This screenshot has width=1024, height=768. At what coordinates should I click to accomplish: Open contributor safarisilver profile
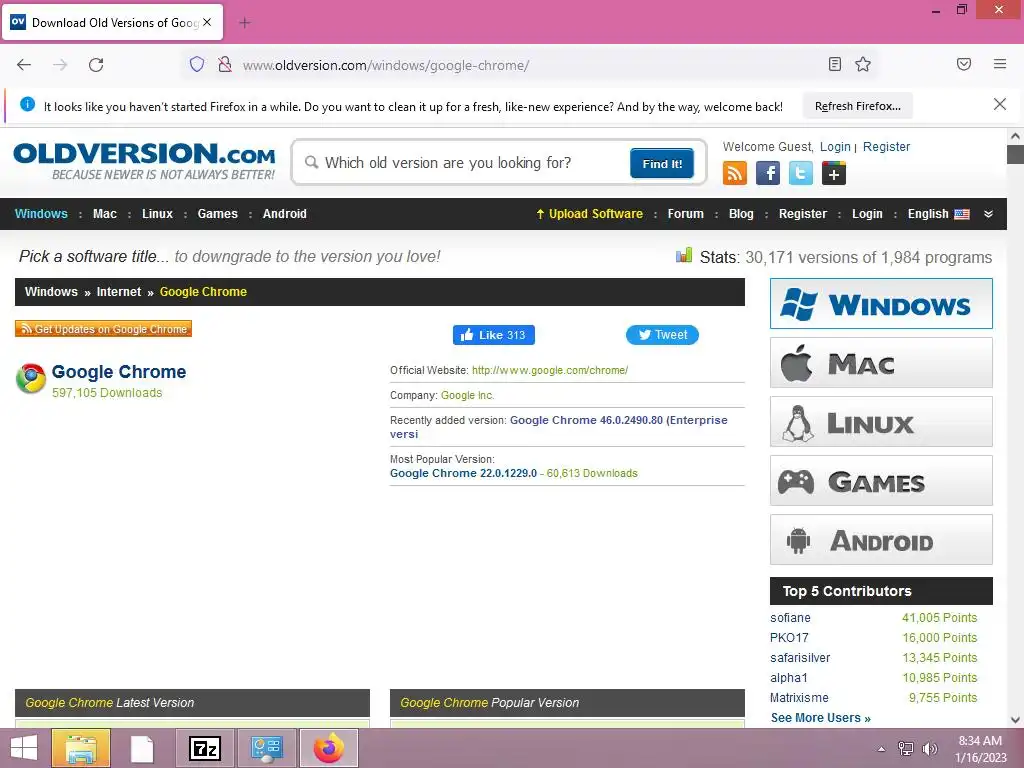(800, 658)
